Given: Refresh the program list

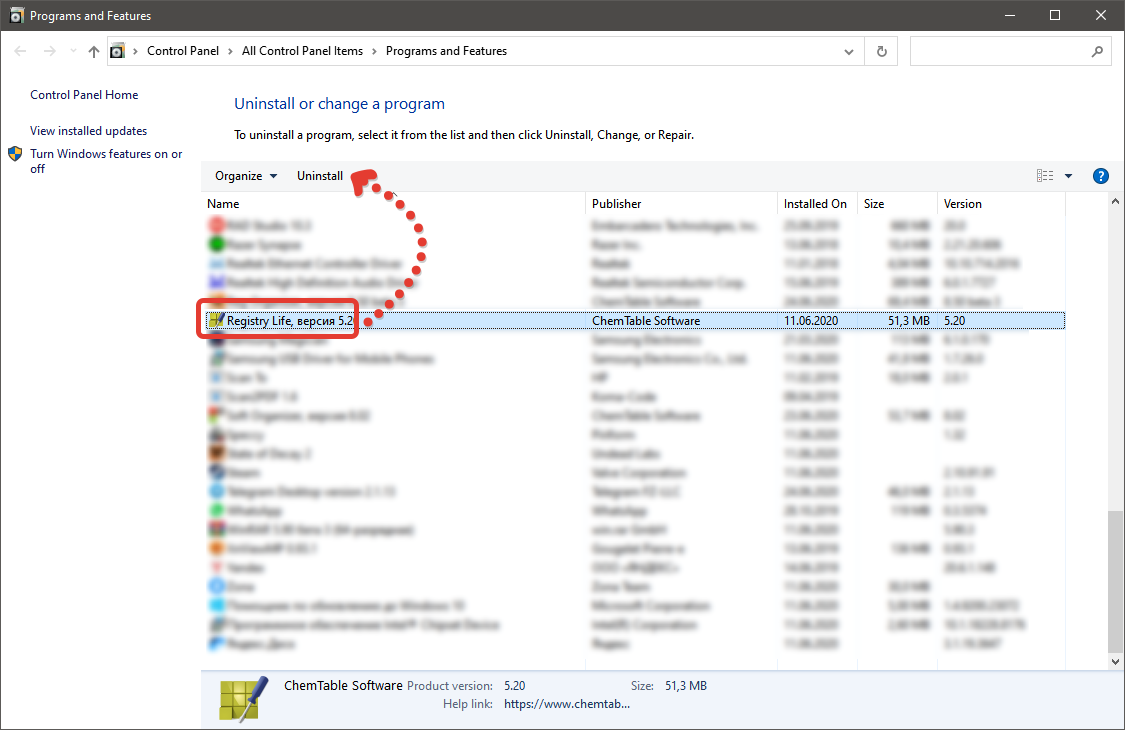Looking at the screenshot, I should point(881,50).
